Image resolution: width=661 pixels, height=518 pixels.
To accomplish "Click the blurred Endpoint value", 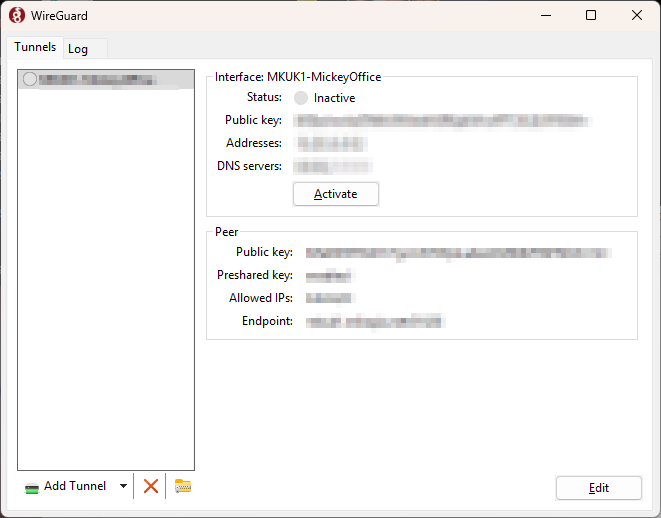I will (x=375, y=322).
